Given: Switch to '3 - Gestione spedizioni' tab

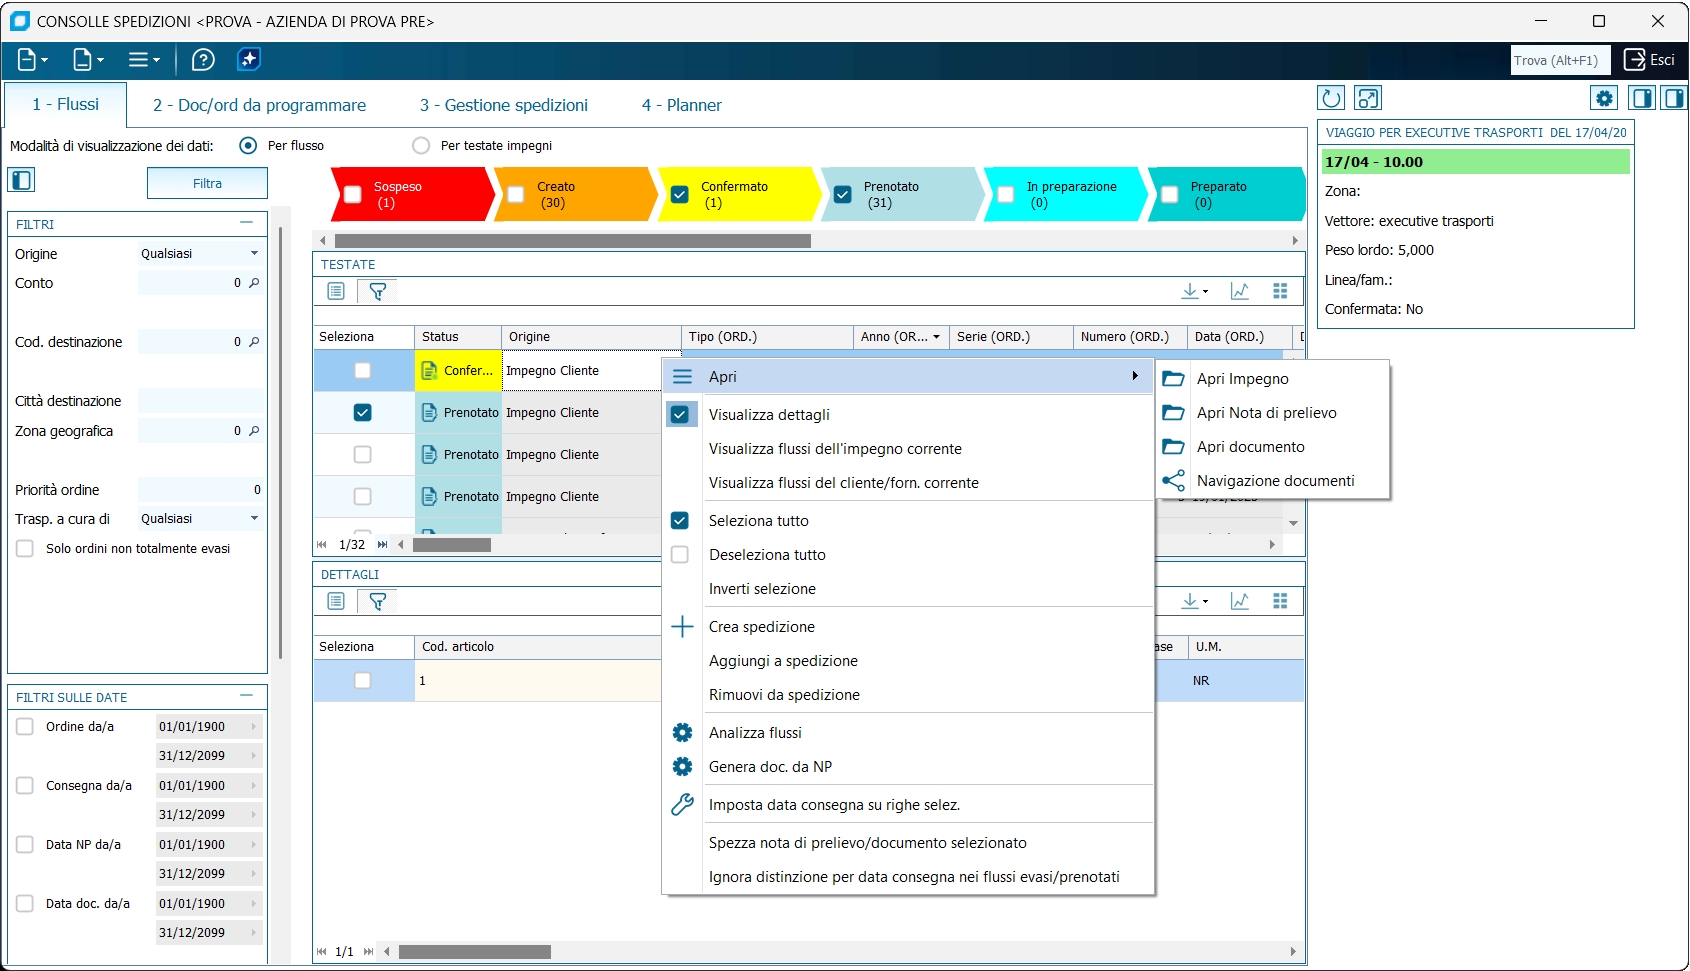Looking at the screenshot, I should pyautogui.click(x=503, y=105).
